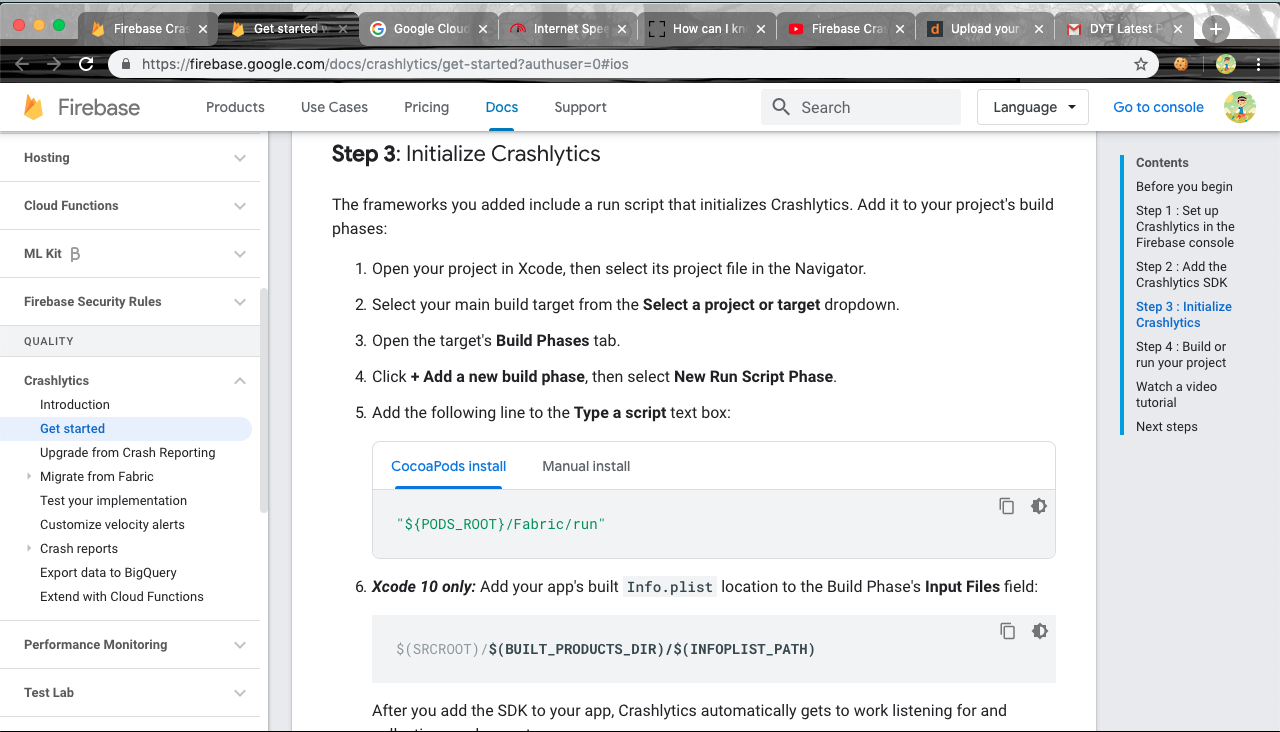Toggle dark theme on the CocoaPods code block
This screenshot has height=732, width=1280.
point(1039,506)
